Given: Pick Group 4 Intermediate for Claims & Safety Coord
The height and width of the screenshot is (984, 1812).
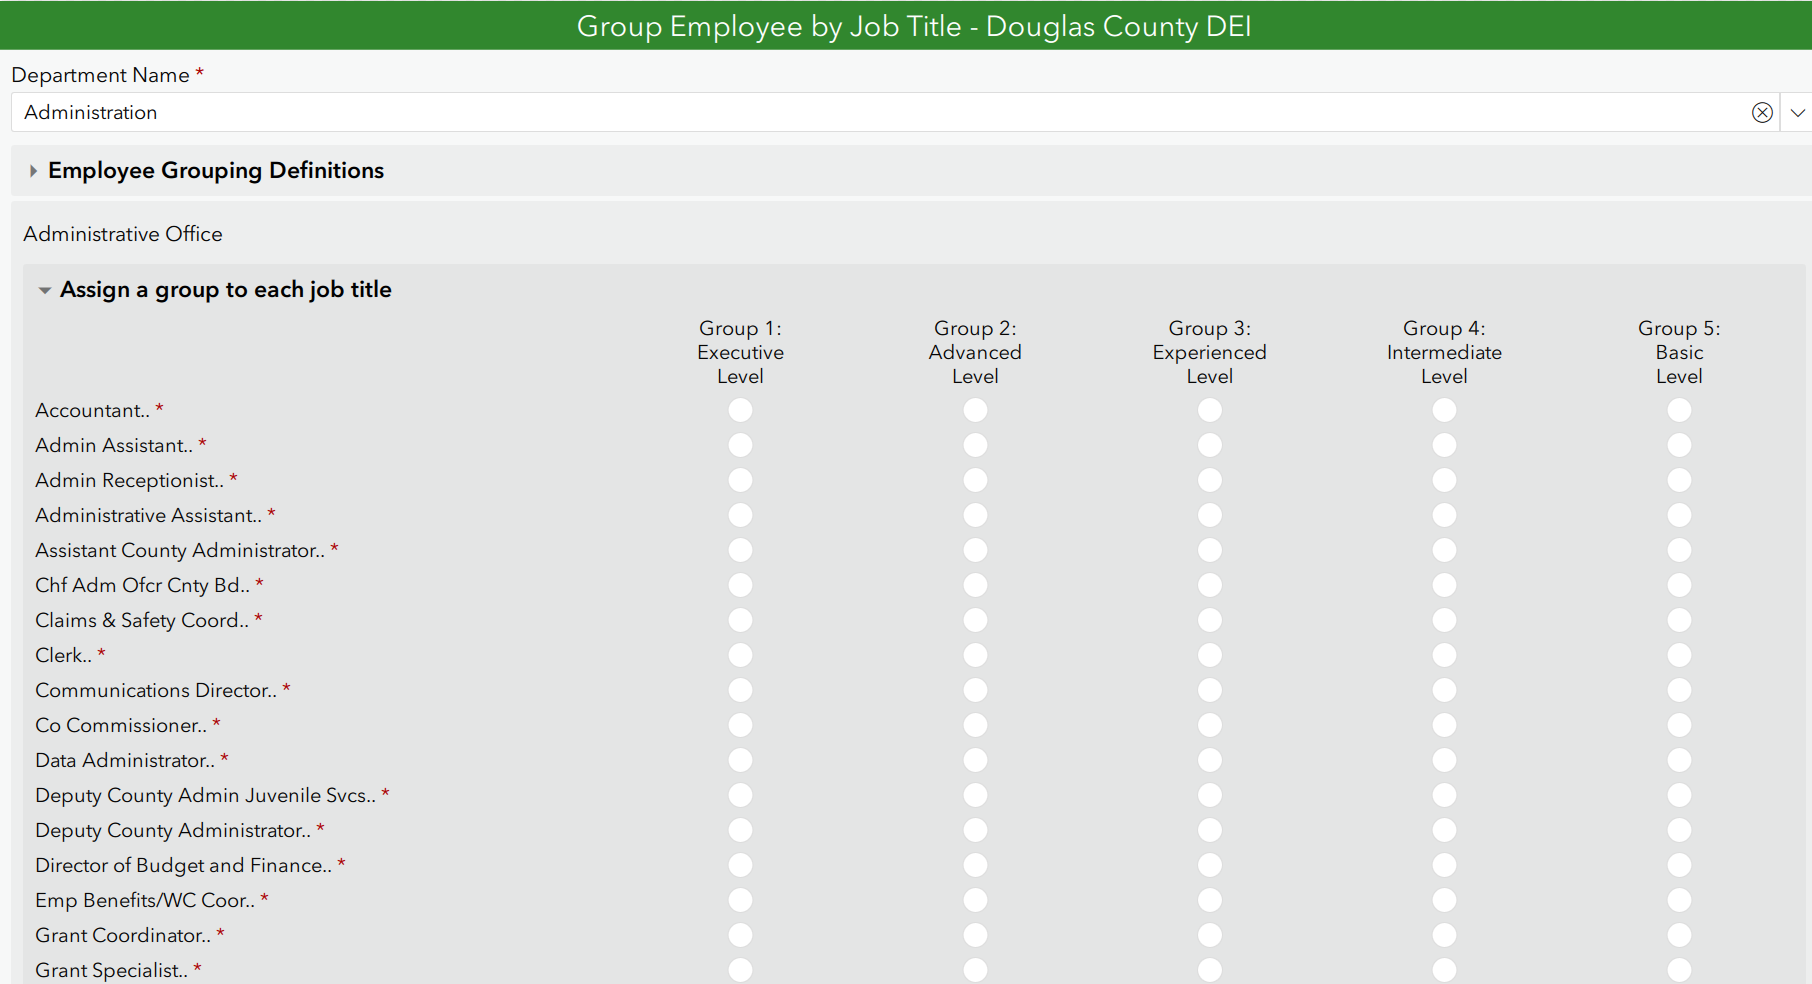Looking at the screenshot, I should coord(1444,620).
